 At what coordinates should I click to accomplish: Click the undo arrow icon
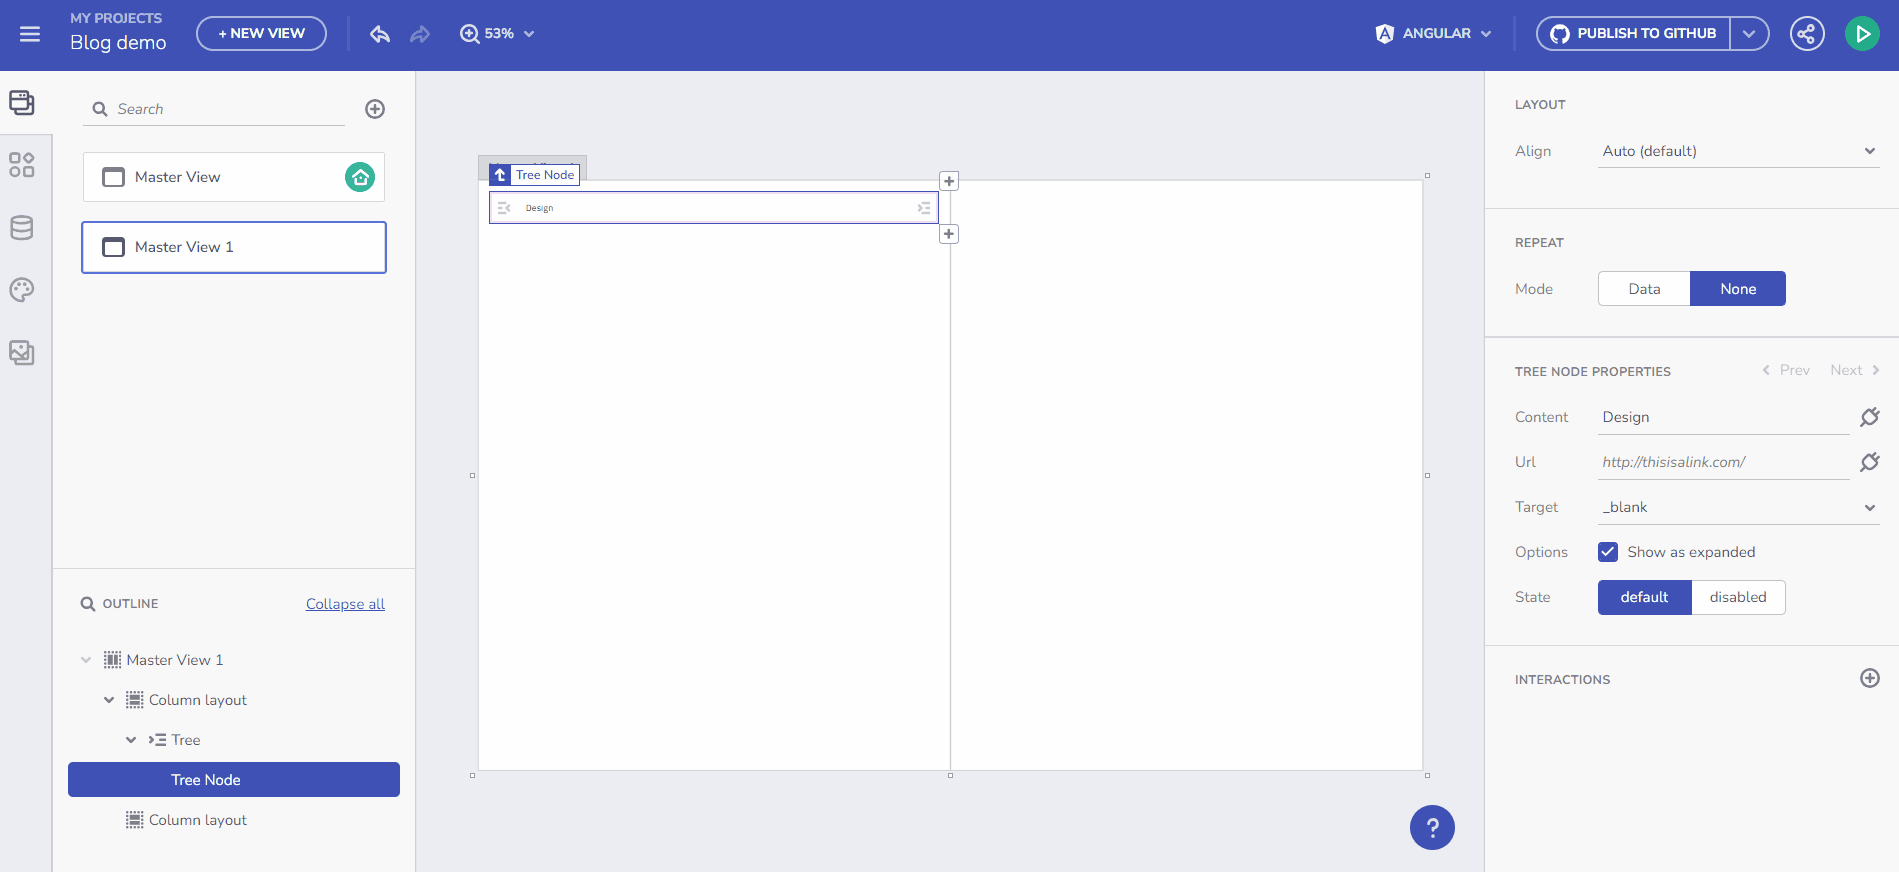pyautogui.click(x=380, y=34)
